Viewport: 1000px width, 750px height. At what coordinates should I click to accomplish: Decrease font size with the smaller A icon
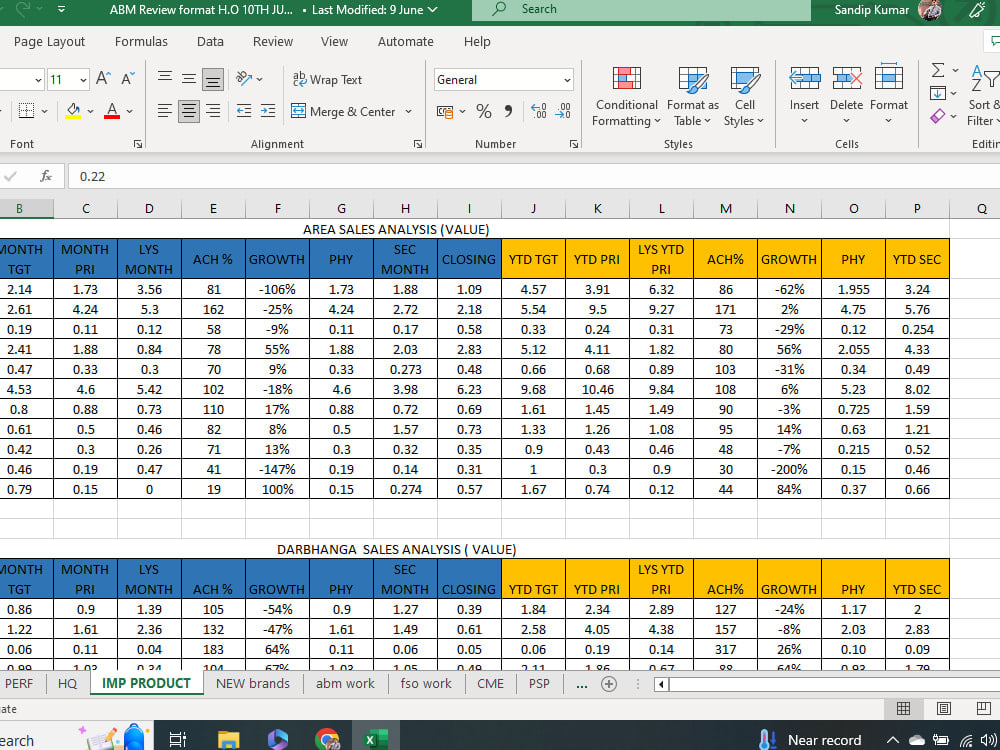tap(128, 79)
